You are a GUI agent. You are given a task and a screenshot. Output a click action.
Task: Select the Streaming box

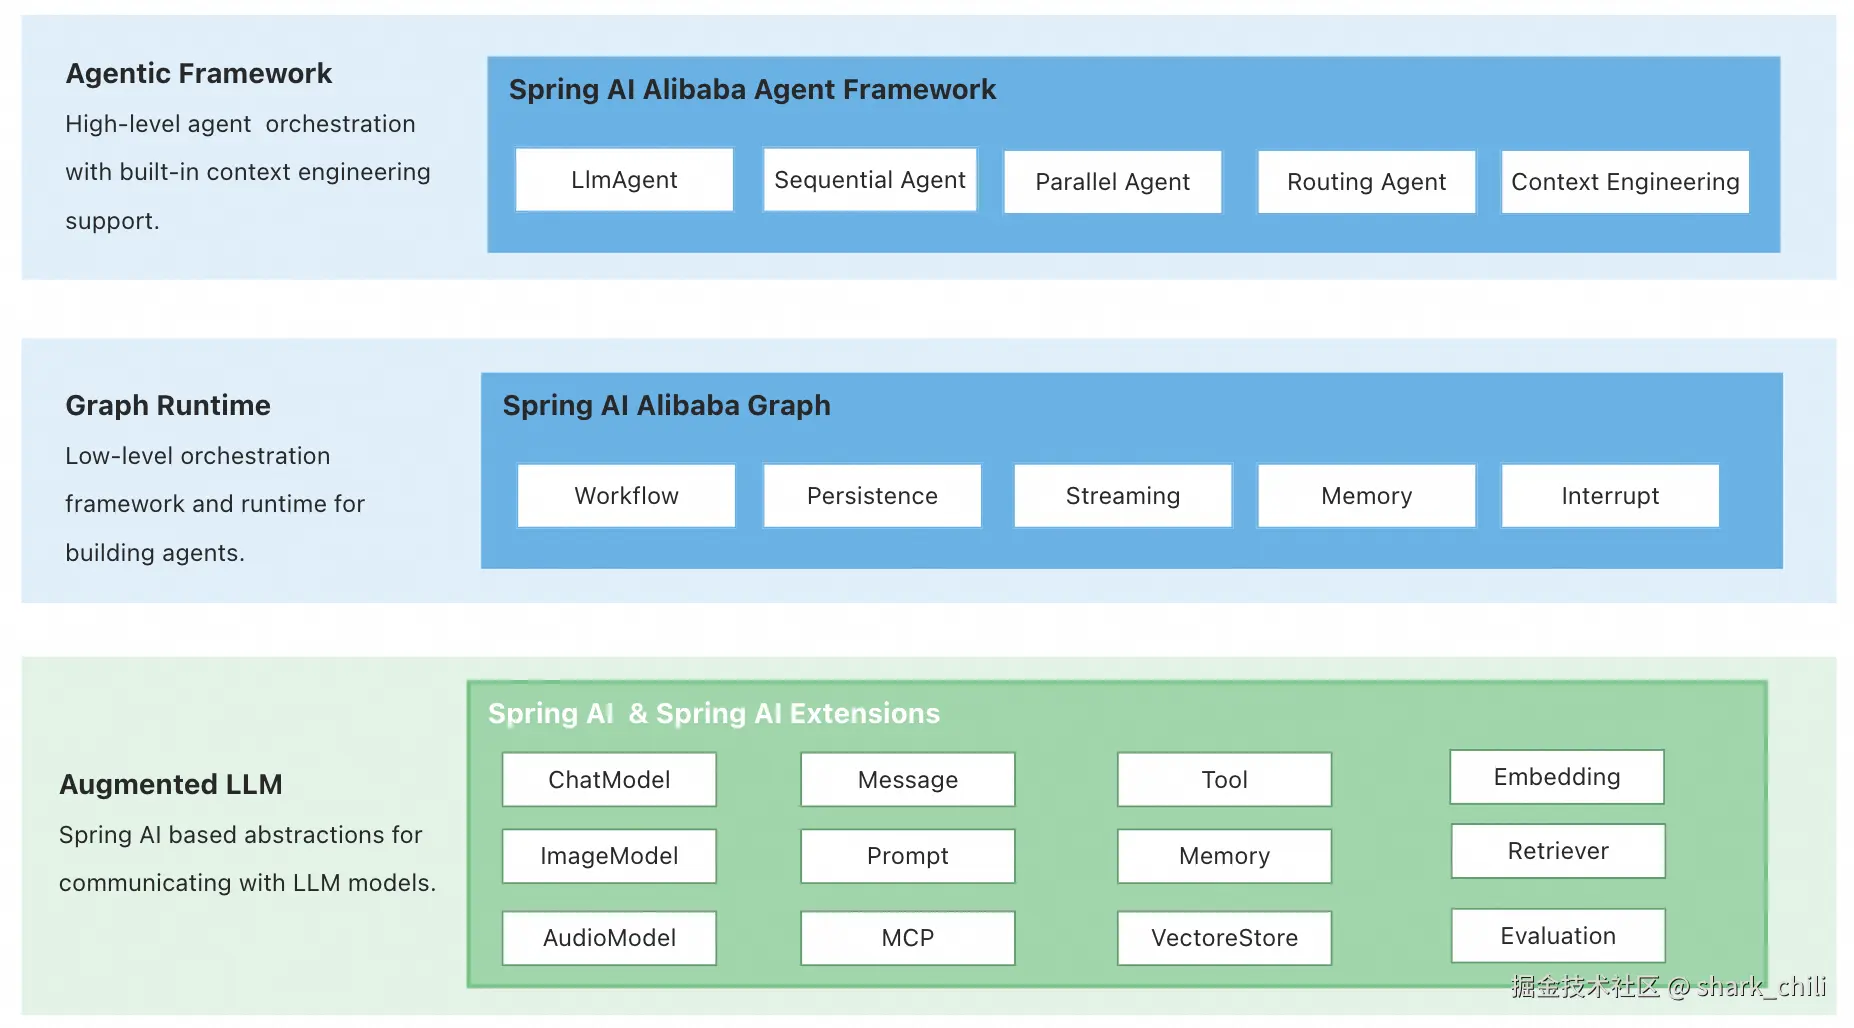[x=1122, y=496]
